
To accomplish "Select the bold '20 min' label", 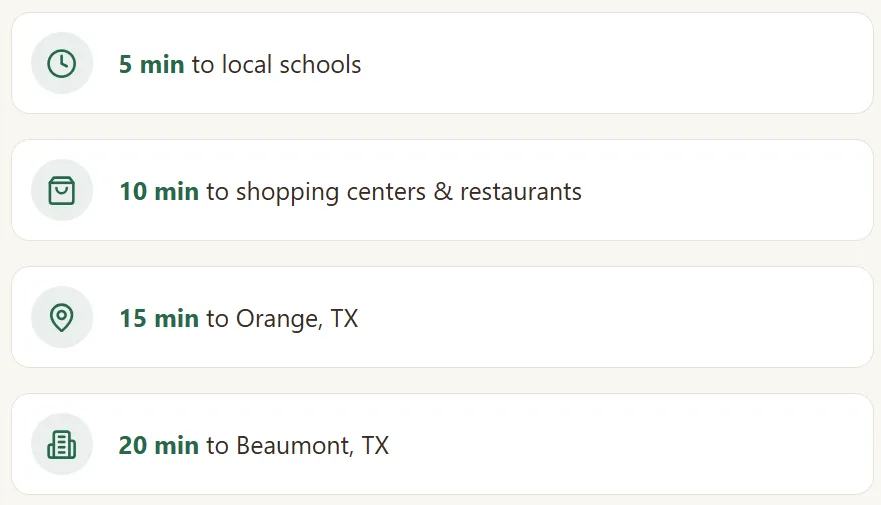I will pos(159,445).
